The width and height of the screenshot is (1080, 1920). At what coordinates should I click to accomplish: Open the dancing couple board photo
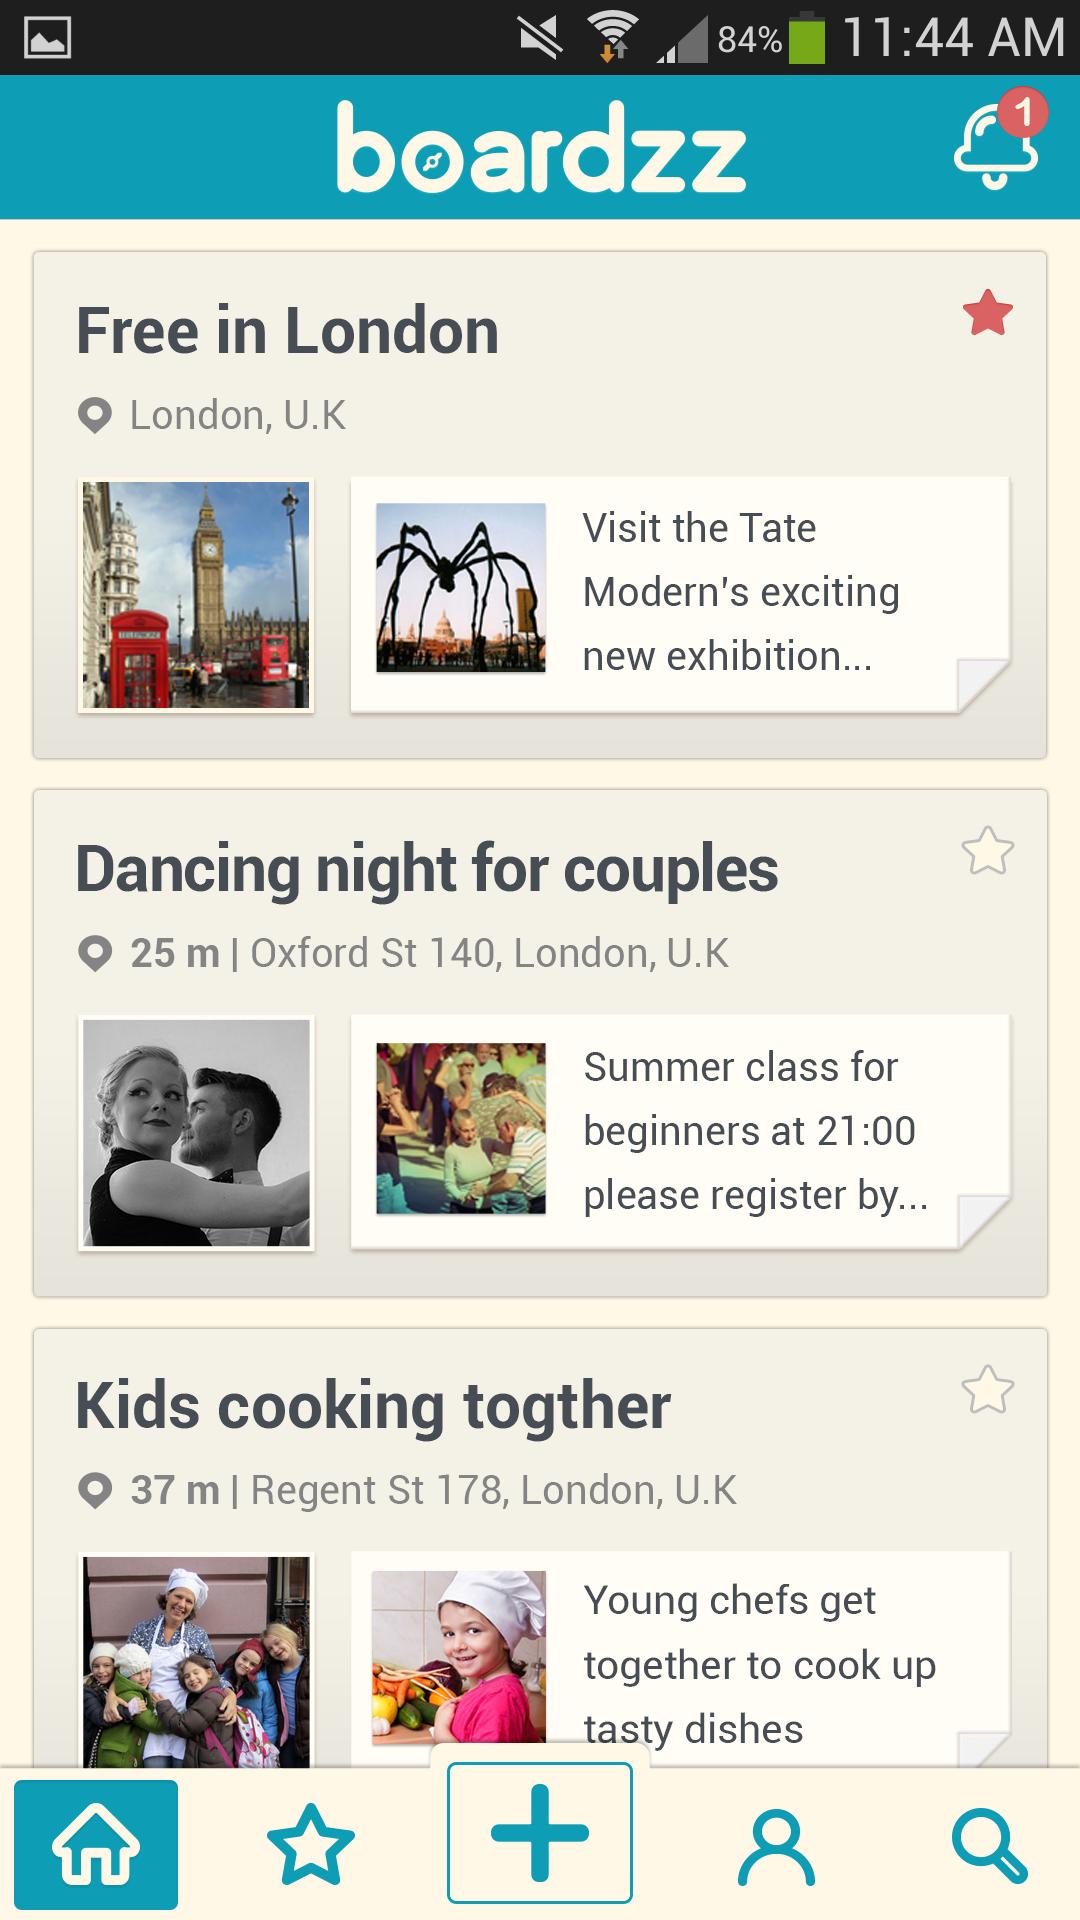pos(196,1133)
